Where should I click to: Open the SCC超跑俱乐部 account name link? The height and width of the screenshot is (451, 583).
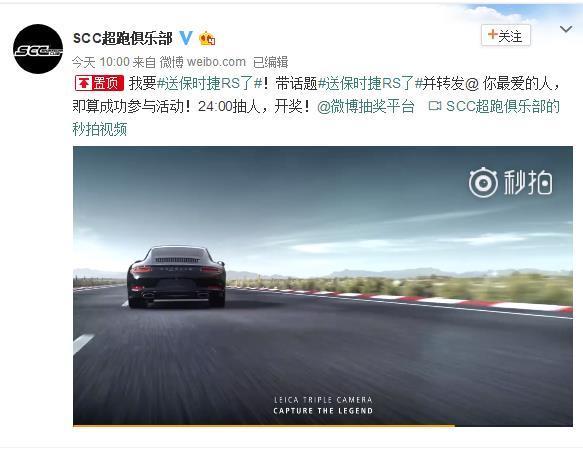[x=123, y=38]
